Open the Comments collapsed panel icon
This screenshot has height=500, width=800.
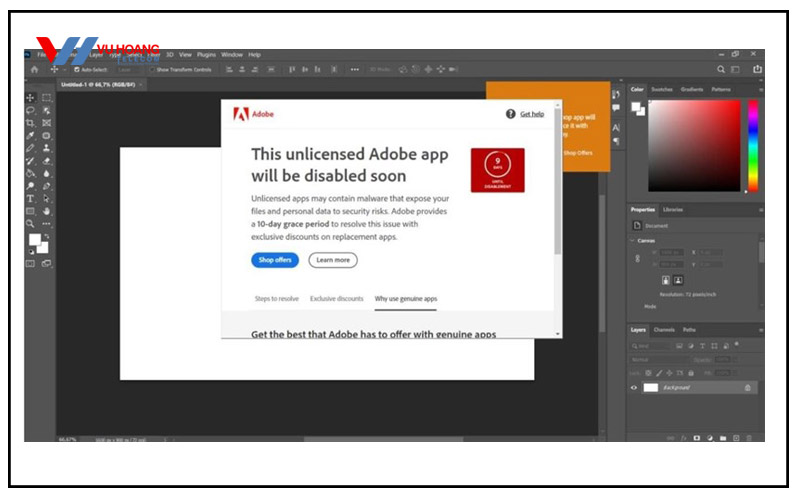(x=616, y=108)
